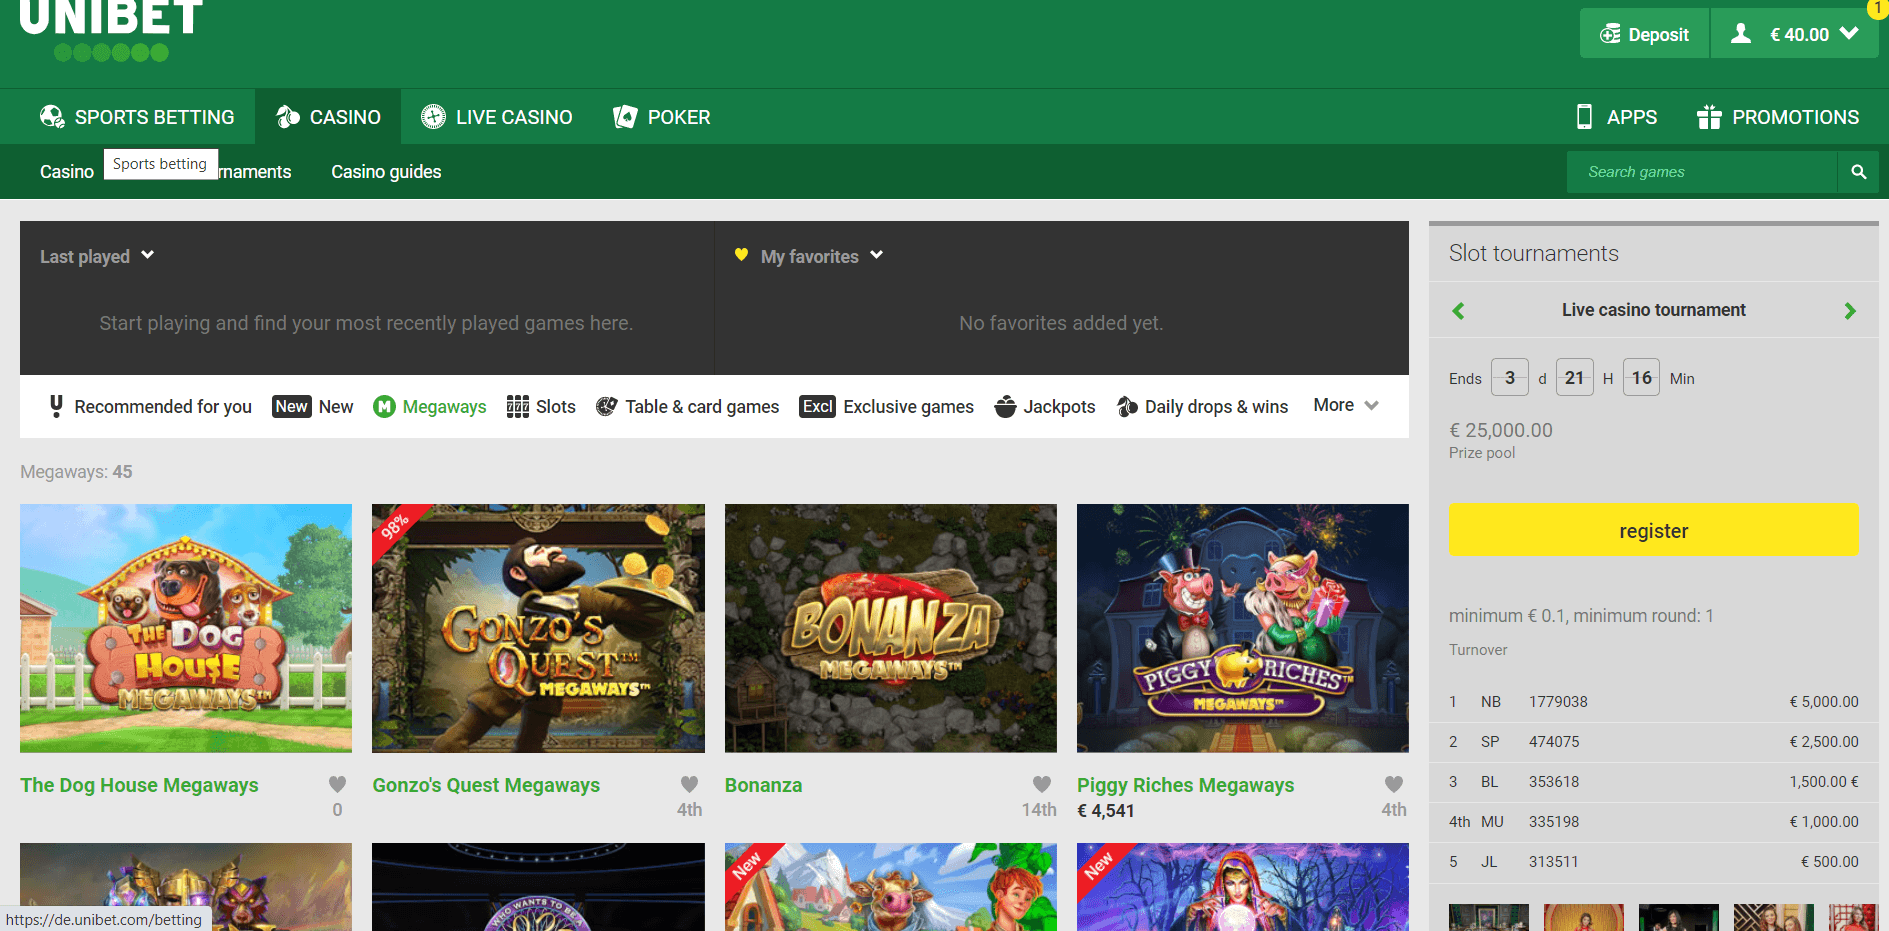1889x931 pixels.
Task: Go to next slot tournament
Action: point(1850,311)
